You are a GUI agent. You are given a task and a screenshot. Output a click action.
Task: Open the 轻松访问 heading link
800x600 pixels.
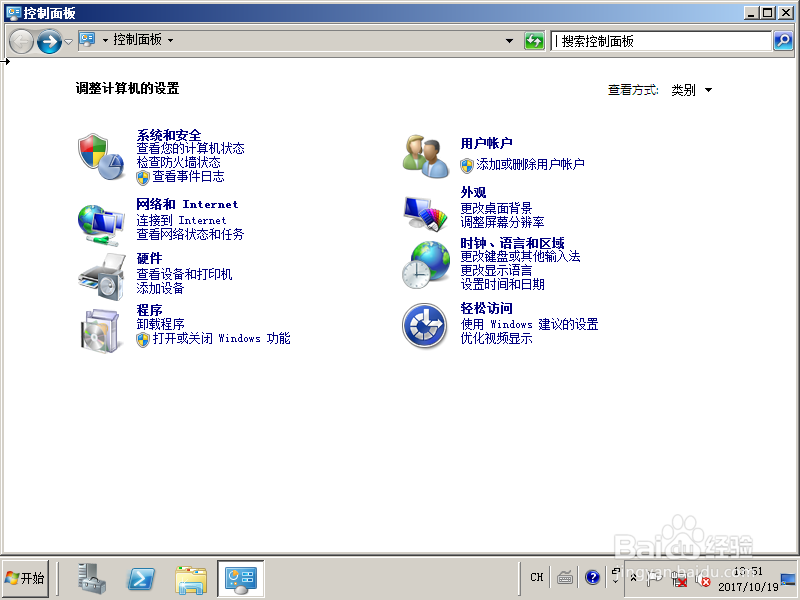point(486,308)
